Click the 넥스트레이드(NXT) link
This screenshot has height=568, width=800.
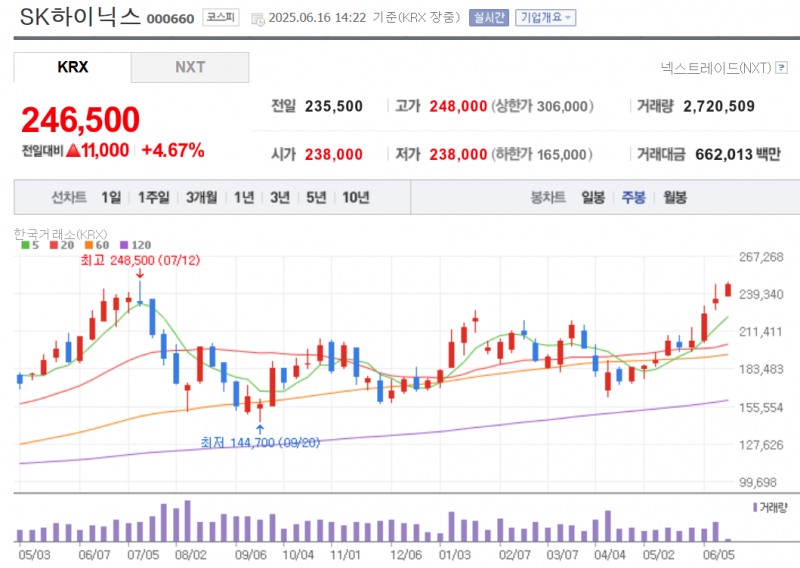[715, 68]
